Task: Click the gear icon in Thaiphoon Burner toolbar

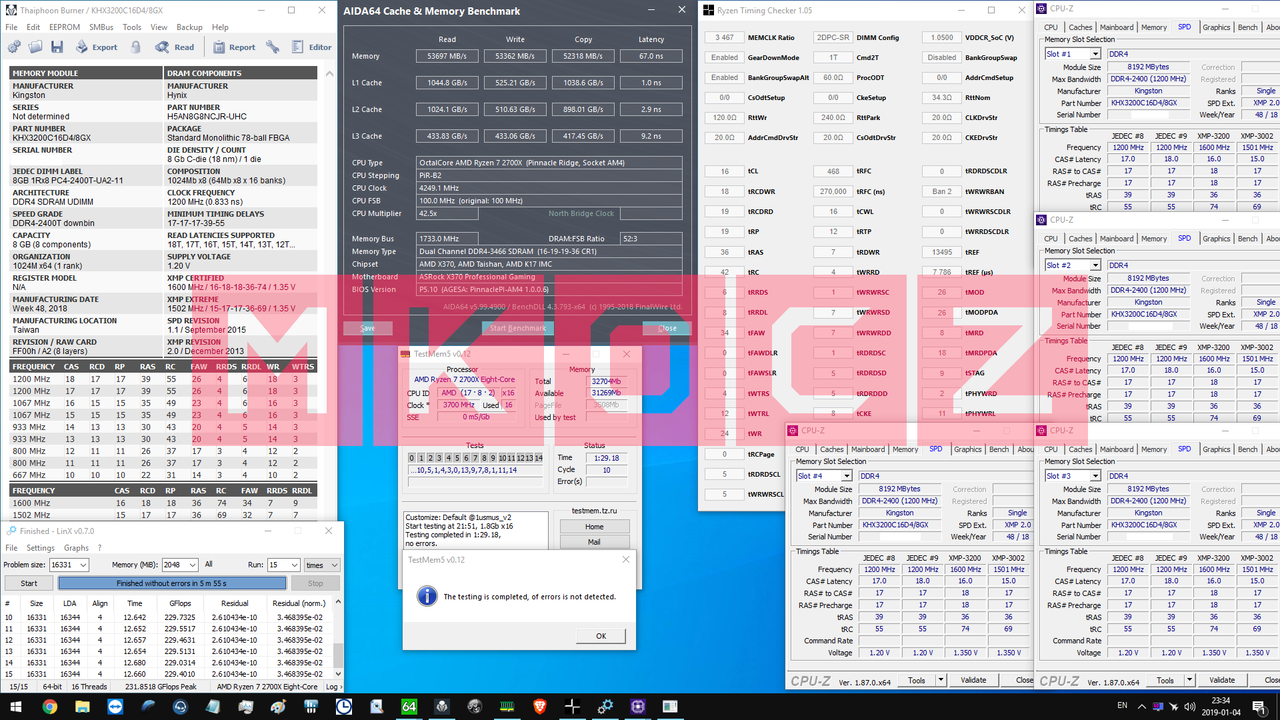Action: 13,47
